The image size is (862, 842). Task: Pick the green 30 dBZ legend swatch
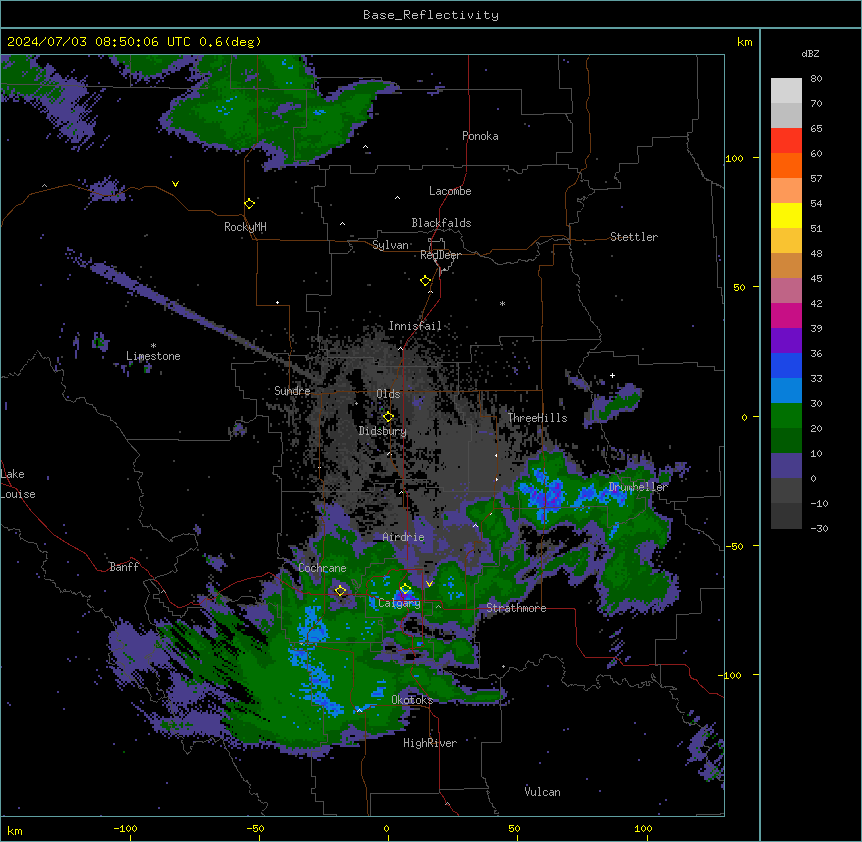pyautogui.click(x=786, y=416)
